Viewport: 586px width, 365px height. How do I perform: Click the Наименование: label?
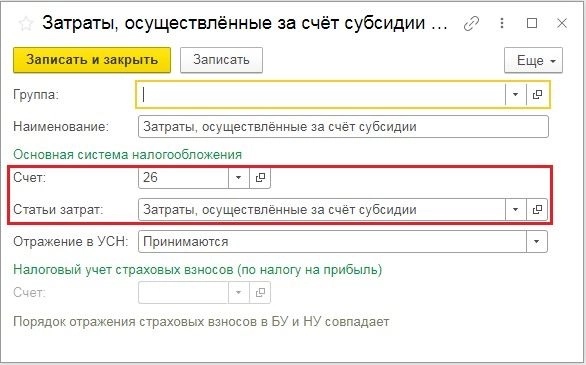[61, 127]
